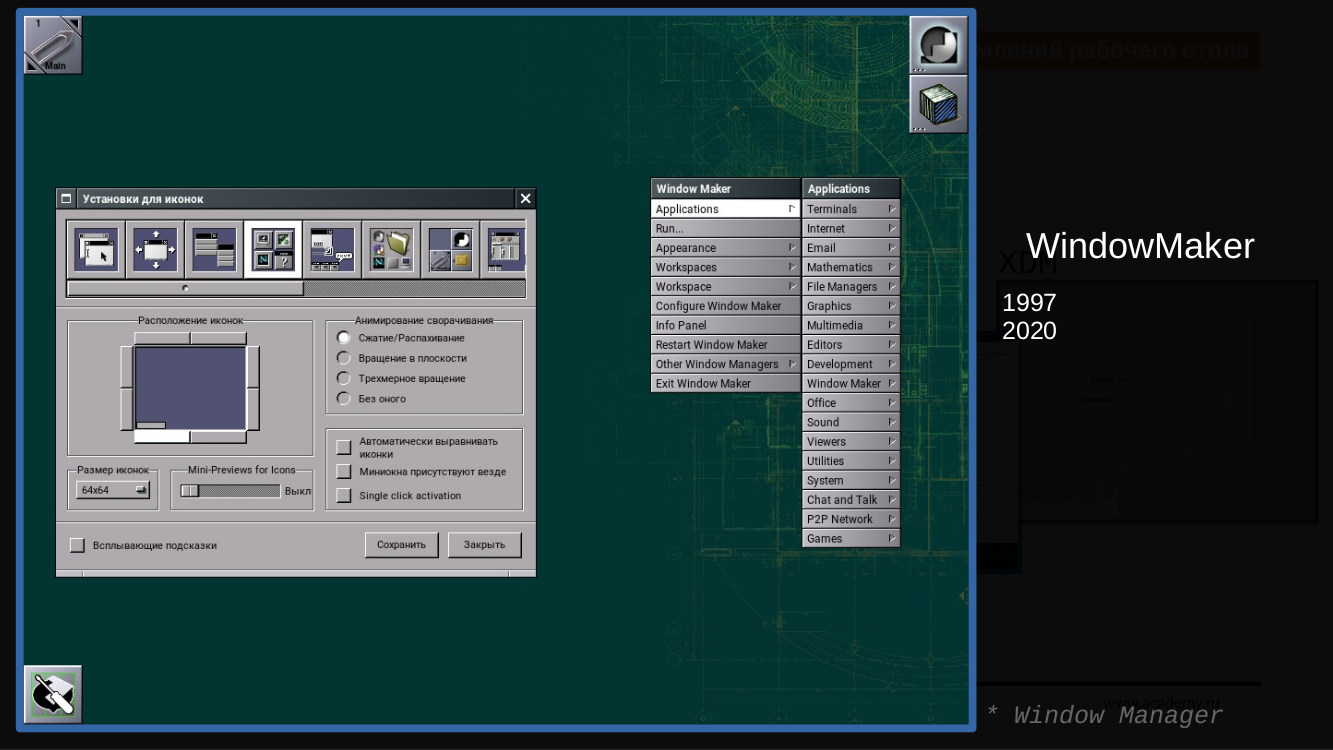Open the search path section icon with folder
This screenshot has width=1333, height=750.
[x=391, y=249]
